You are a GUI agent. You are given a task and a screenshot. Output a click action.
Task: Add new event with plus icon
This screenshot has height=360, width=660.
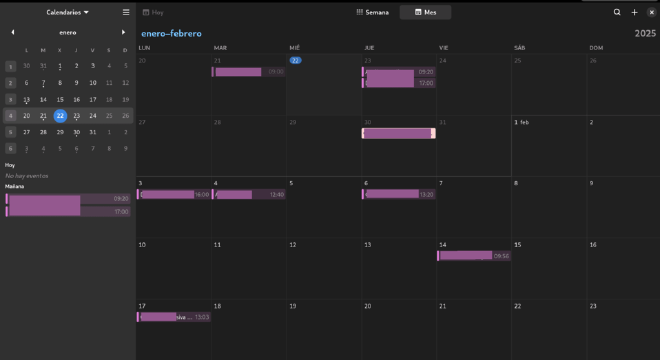click(634, 12)
